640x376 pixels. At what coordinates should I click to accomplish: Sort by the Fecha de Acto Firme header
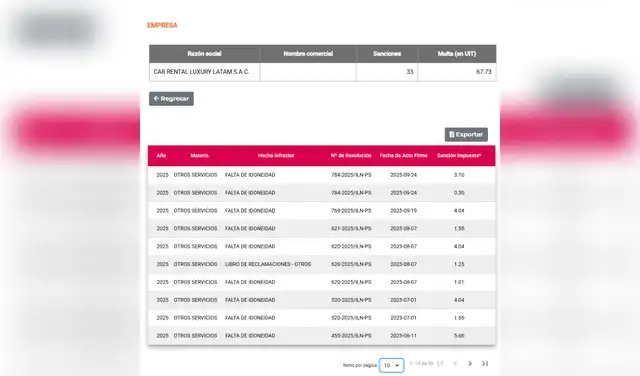[x=403, y=156]
